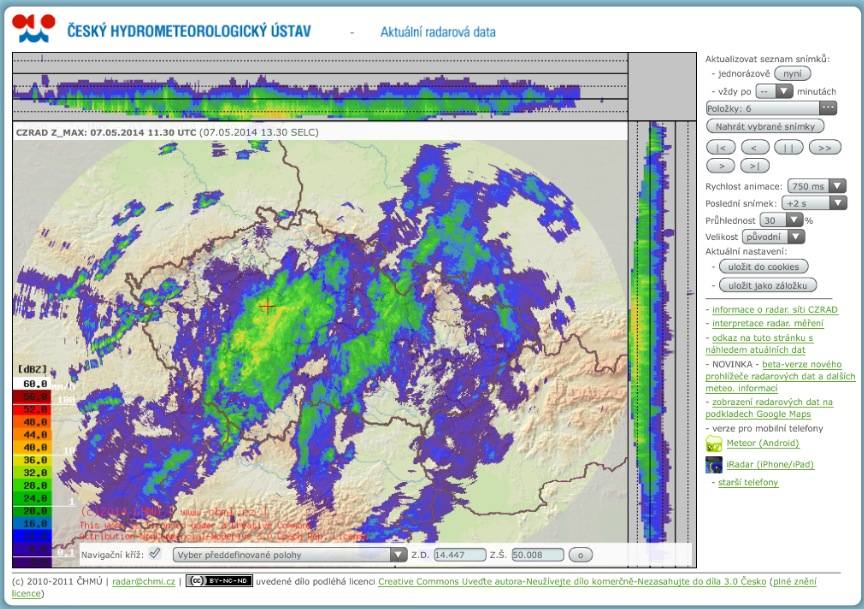
Task: Open the 'starší telefony' link
Action: coord(748,482)
